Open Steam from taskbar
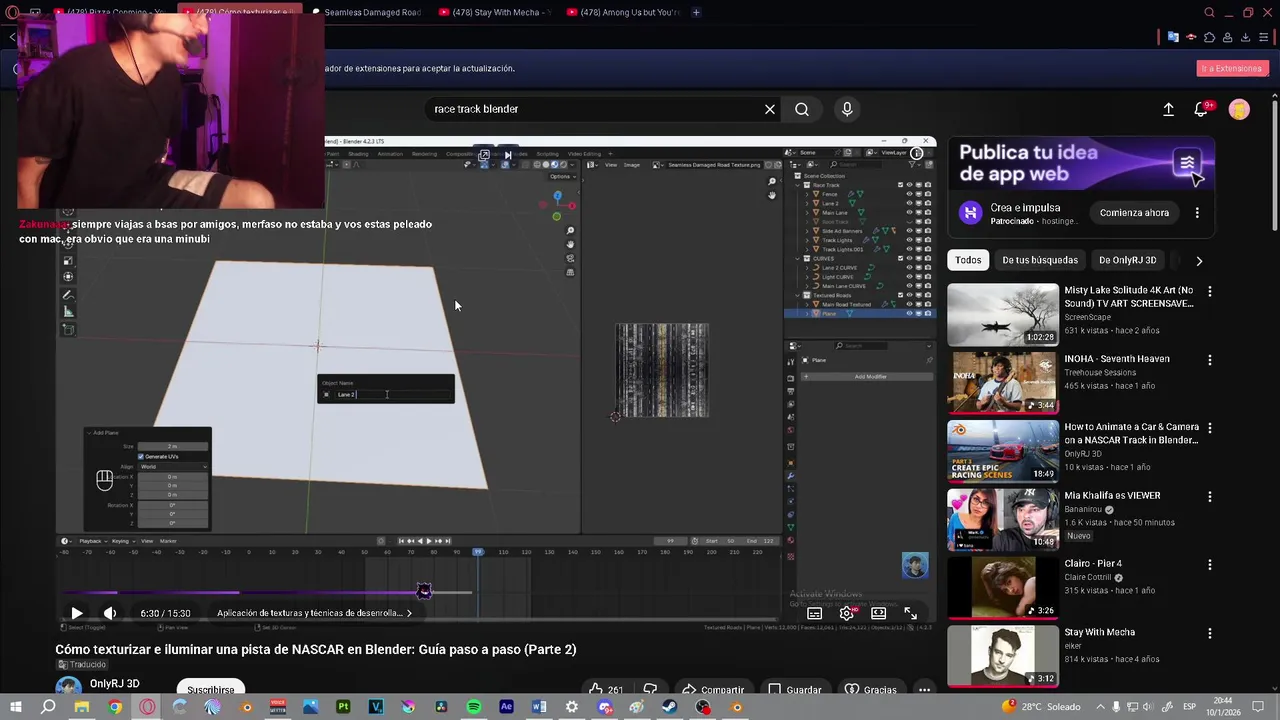The width and height of the screenshot is (1280, 720). point(670,707)
